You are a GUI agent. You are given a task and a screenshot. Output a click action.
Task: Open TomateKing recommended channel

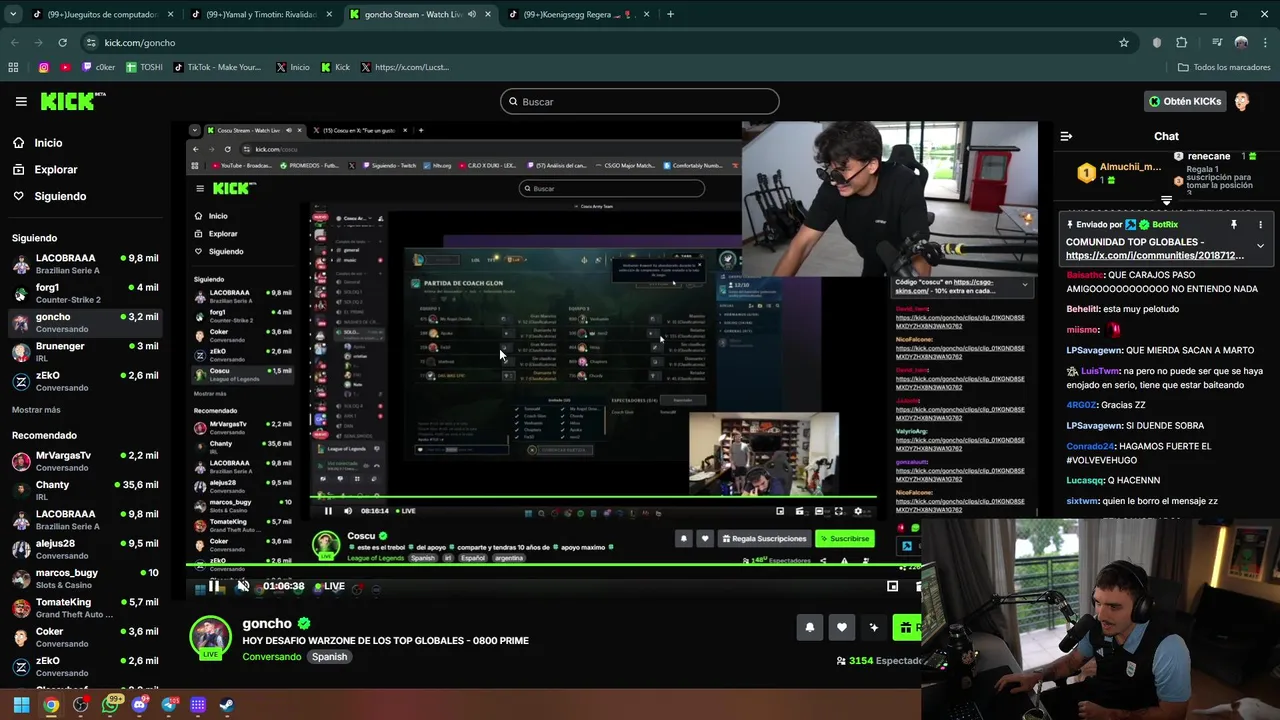[85, 608]
